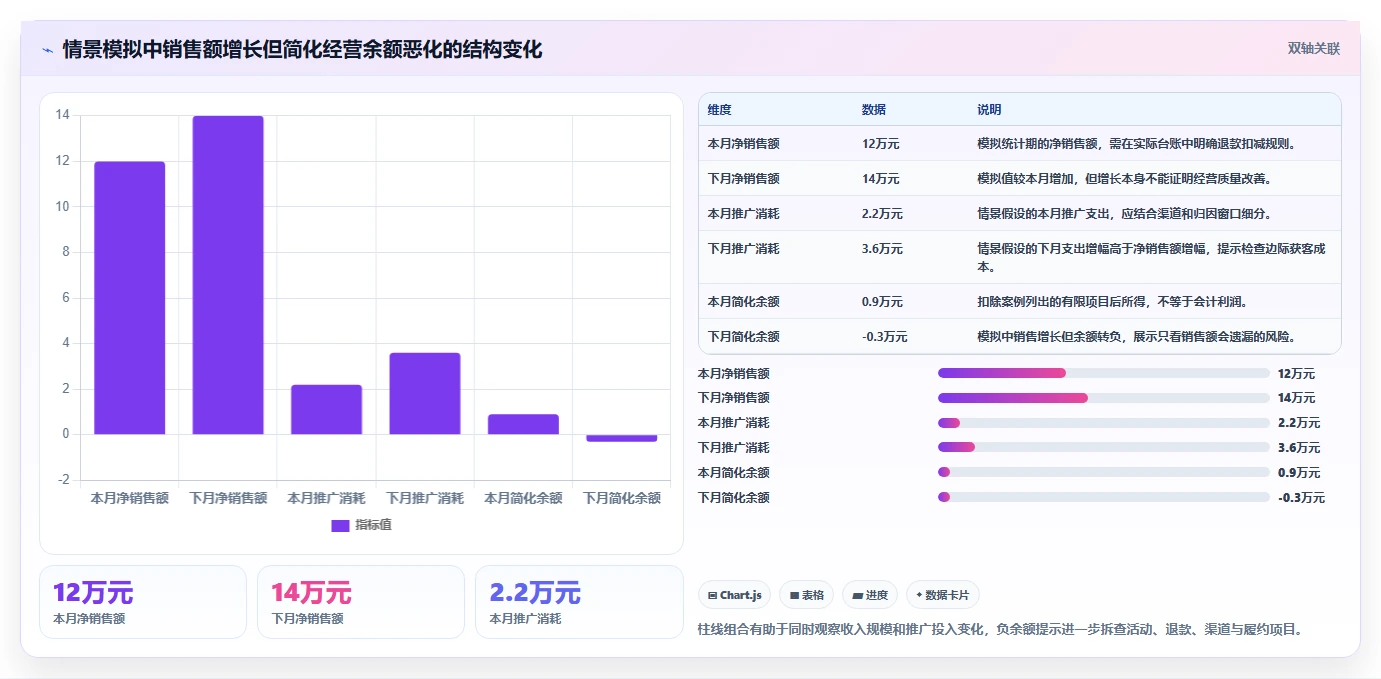The image size is (1381, 679).
Task: Click the table cell 3.6万元
Action: 882,249
